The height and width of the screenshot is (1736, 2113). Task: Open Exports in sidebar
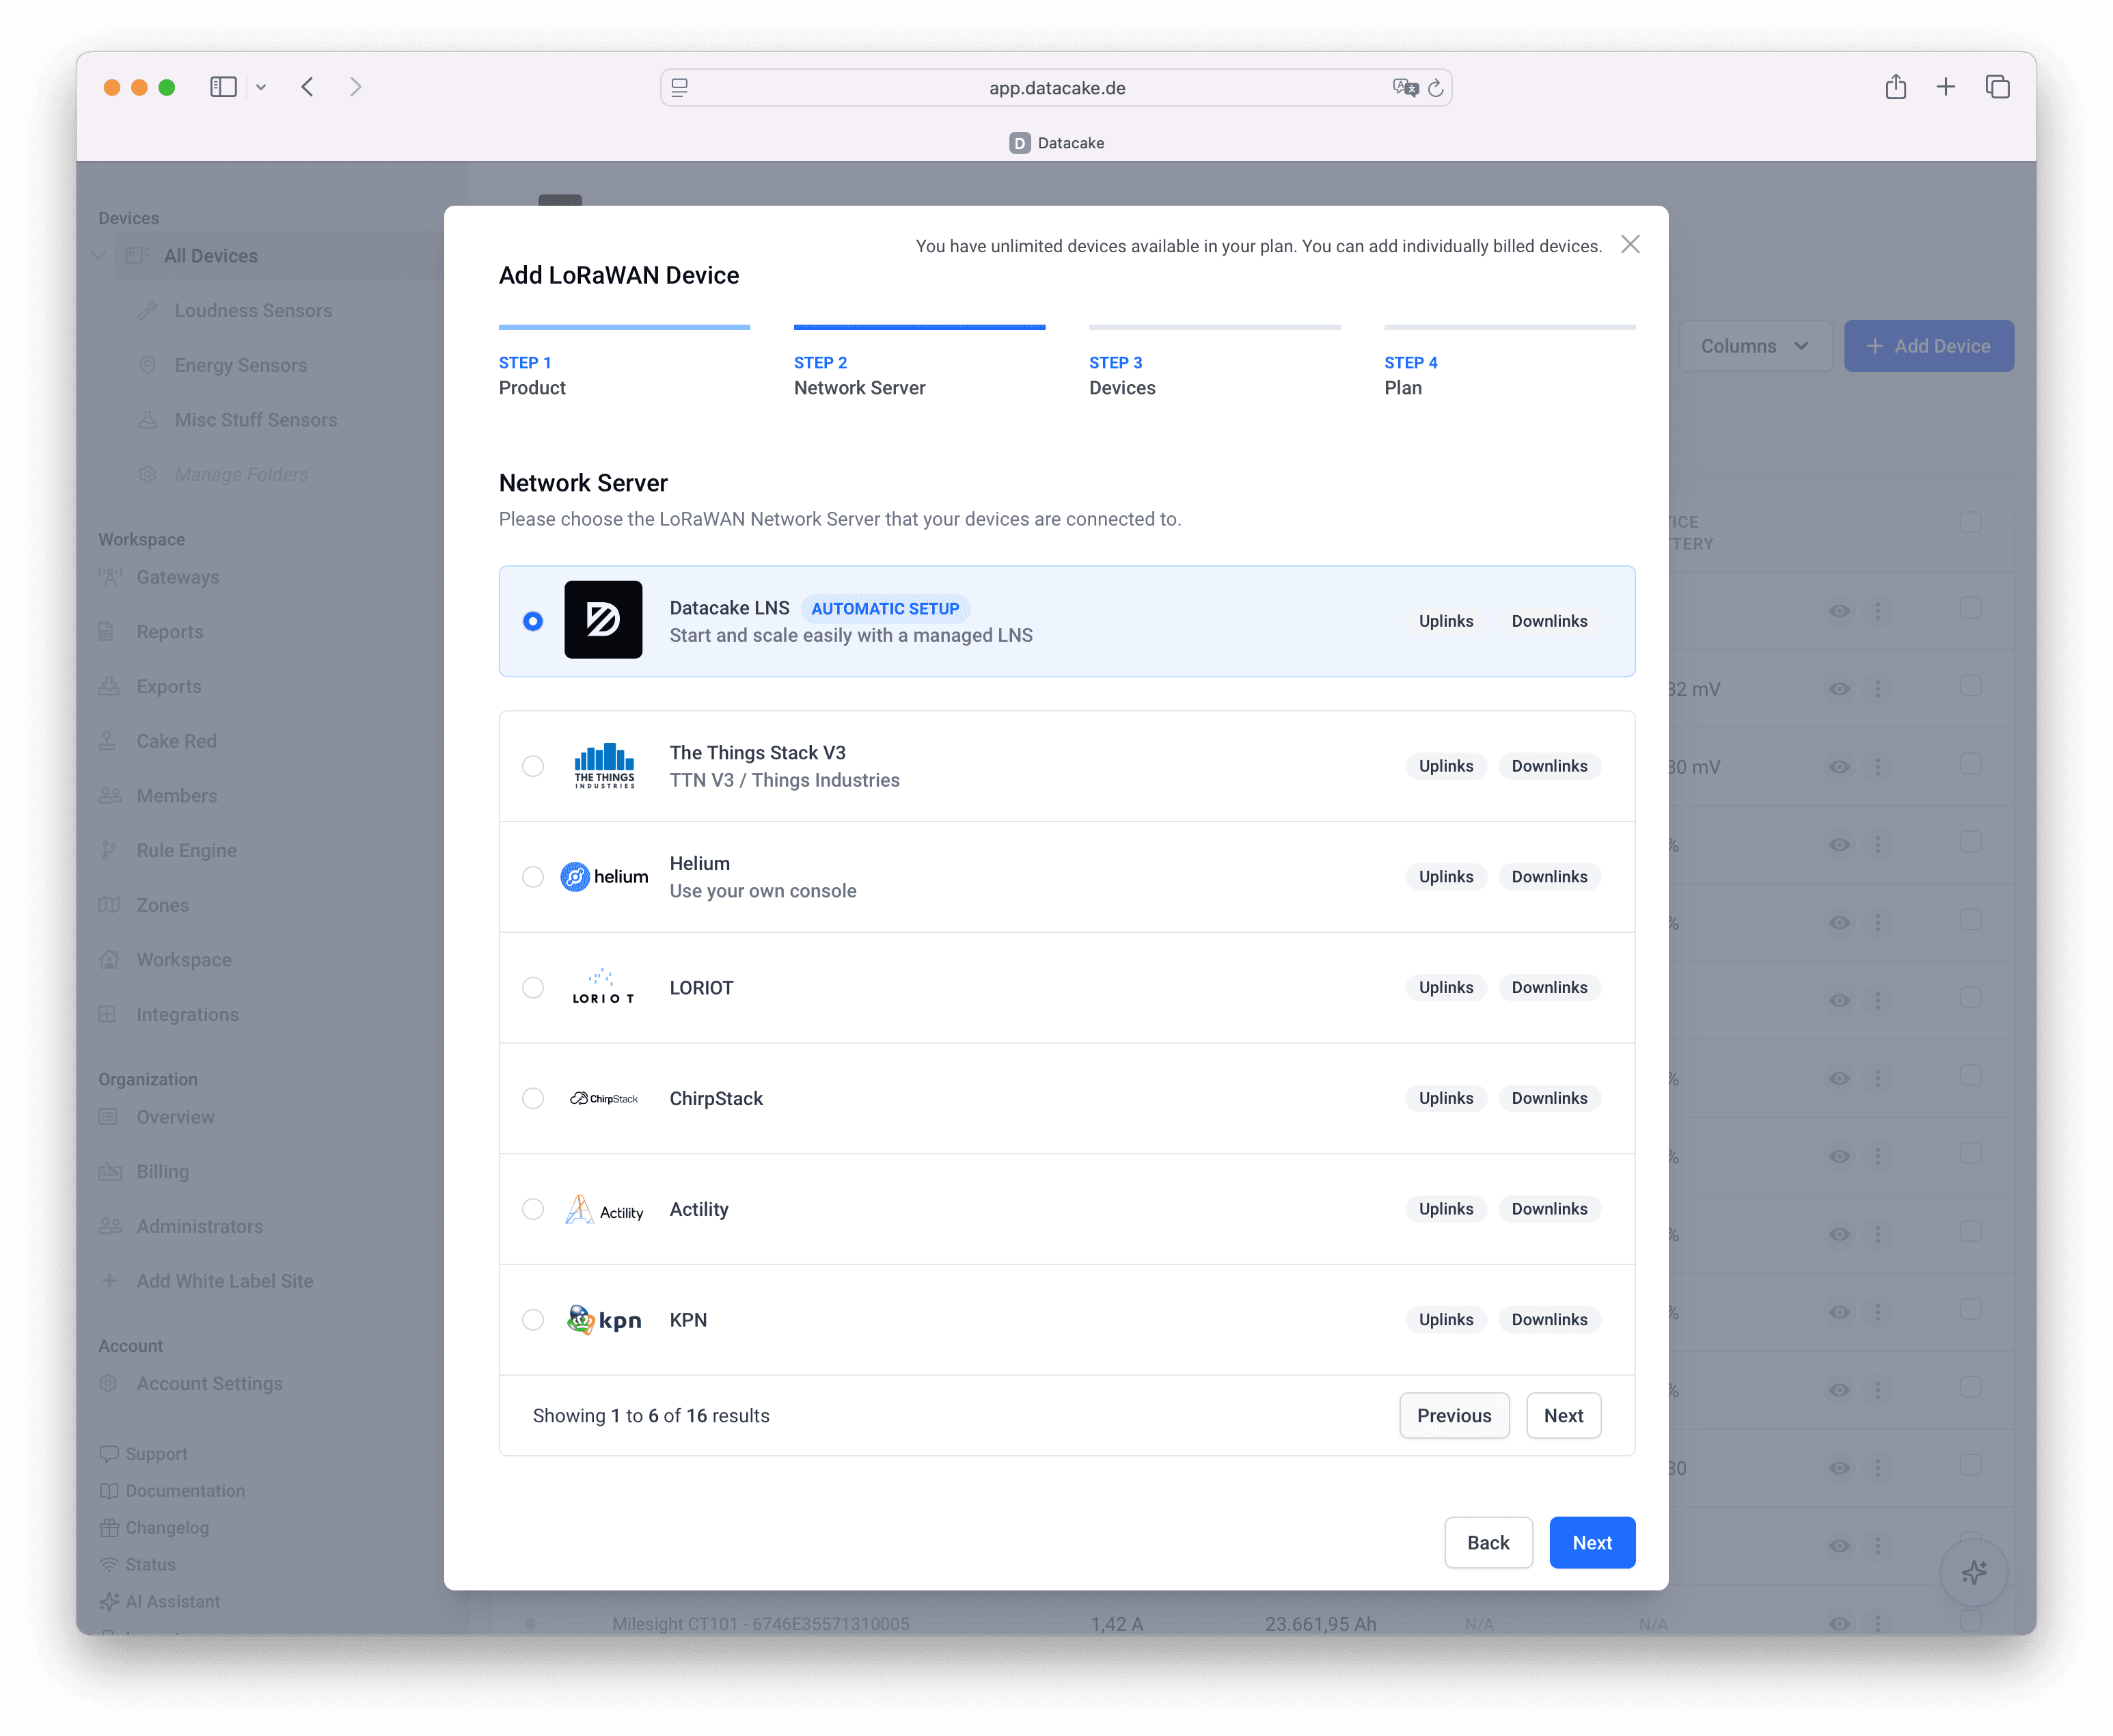tap(168, 687)
